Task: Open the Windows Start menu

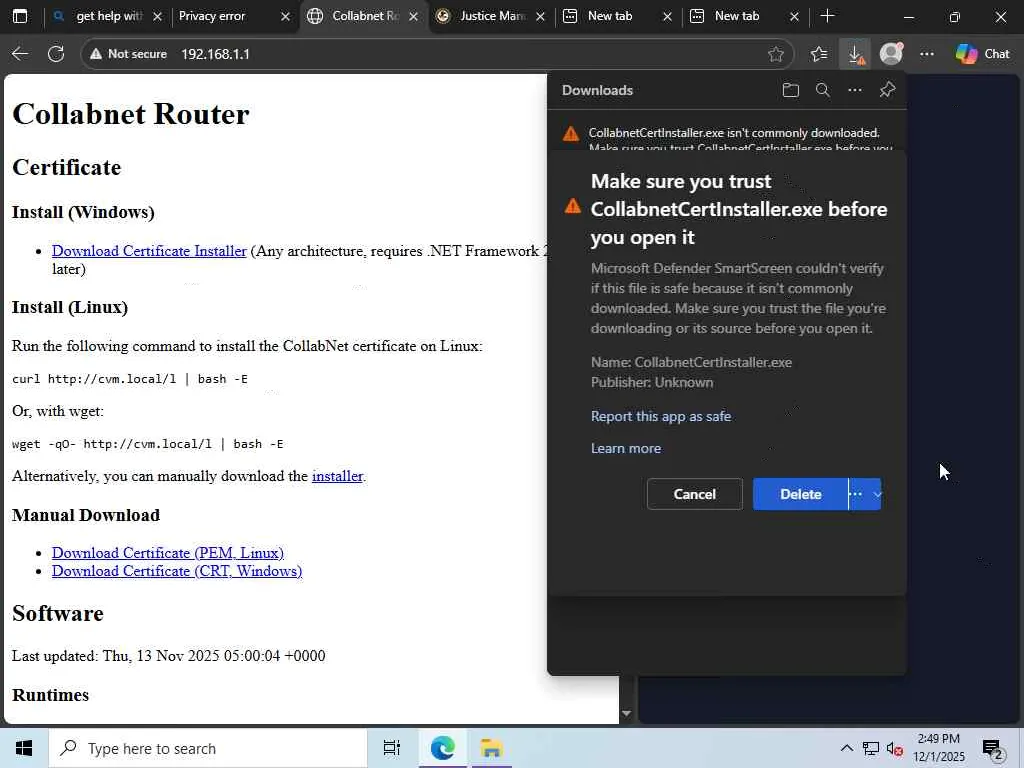Action: pyautogui.click(x=24, y=748)
